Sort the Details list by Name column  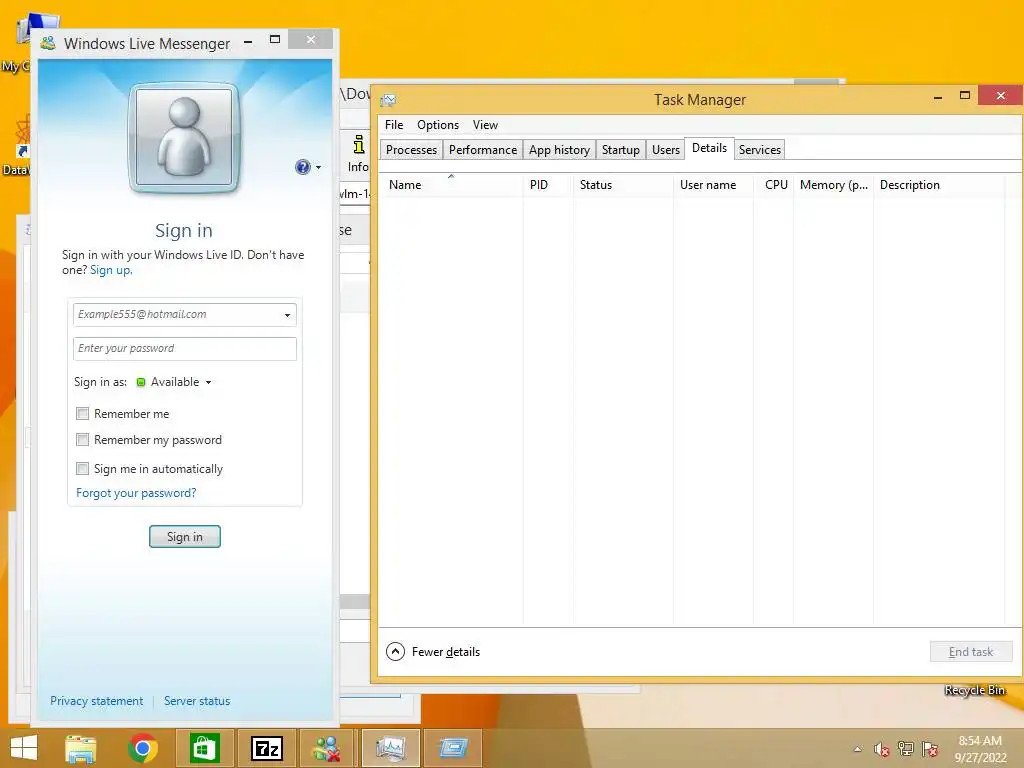[451, 185]
